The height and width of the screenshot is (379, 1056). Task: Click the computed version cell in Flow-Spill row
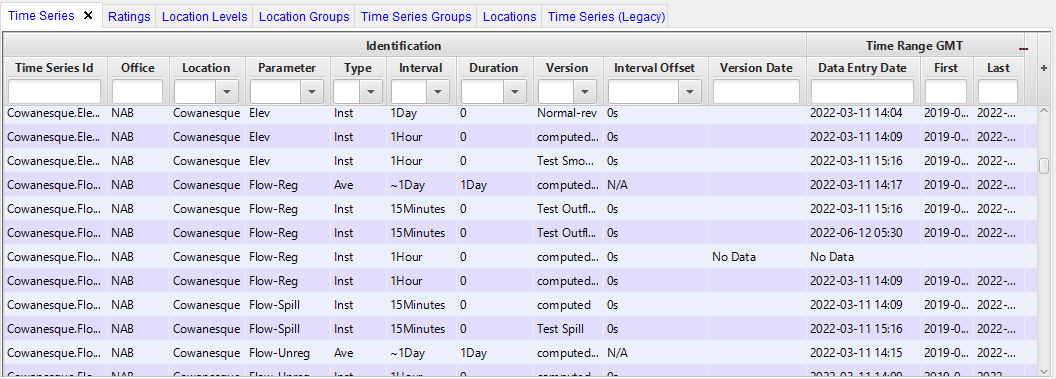(567, 305)
